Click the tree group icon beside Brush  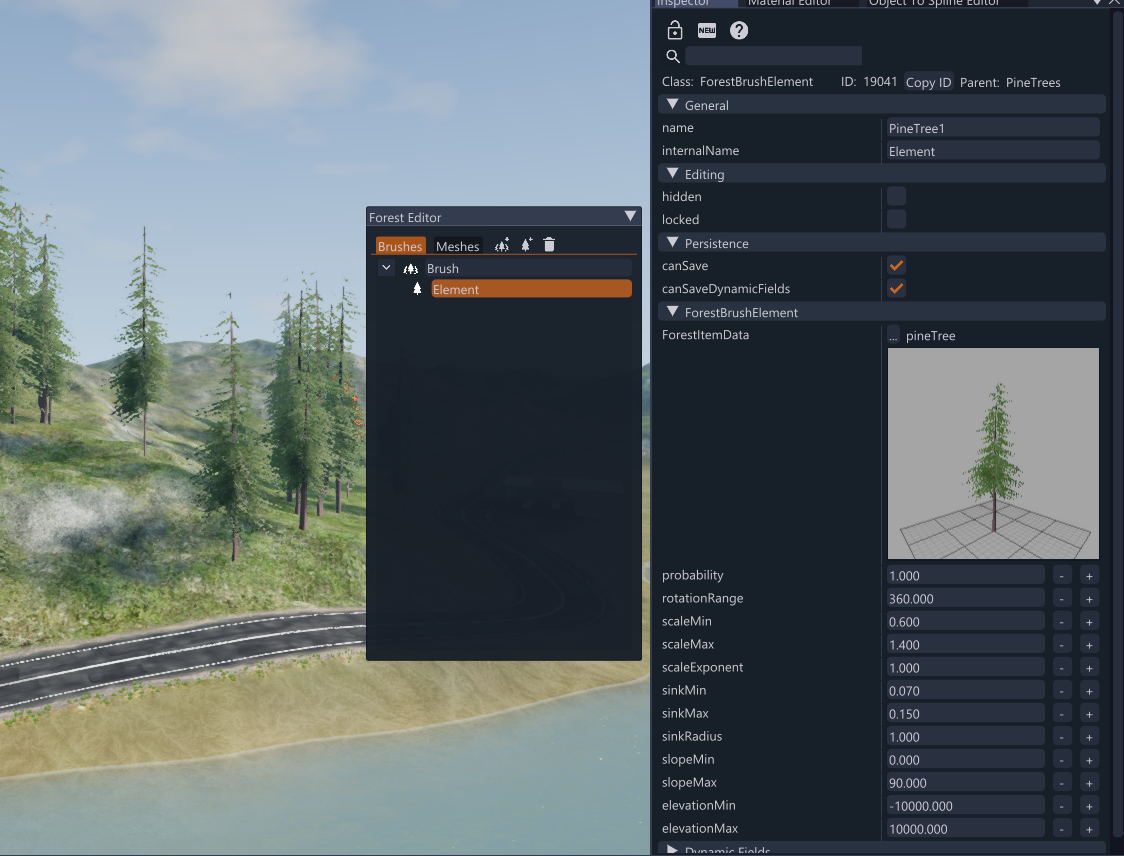tap(411, 269)
